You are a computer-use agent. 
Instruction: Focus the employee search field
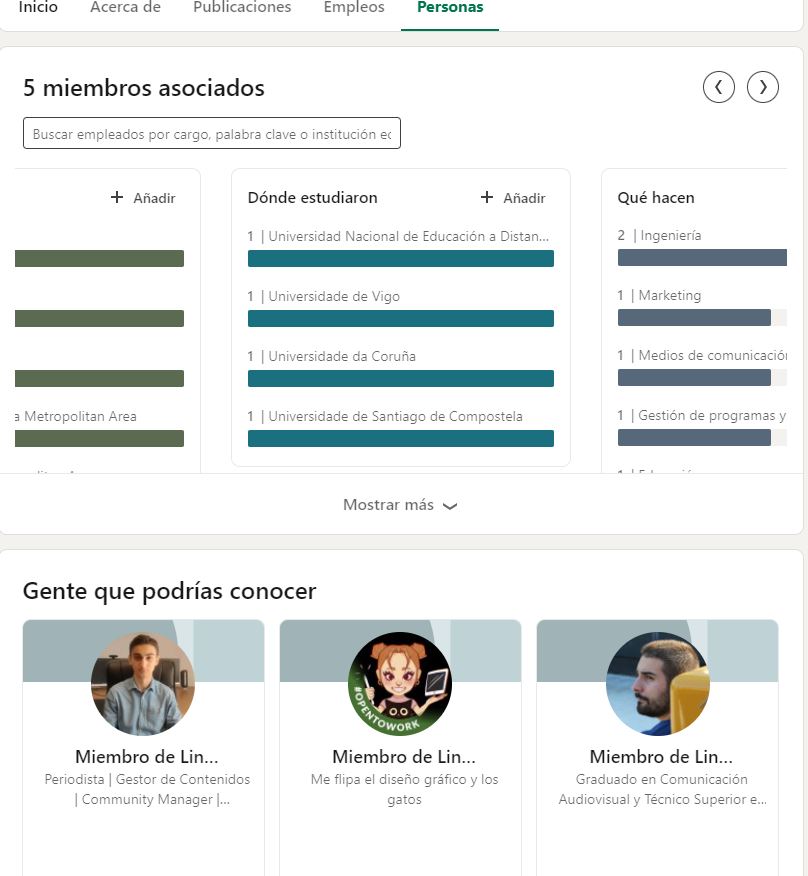tap(212, 134)
